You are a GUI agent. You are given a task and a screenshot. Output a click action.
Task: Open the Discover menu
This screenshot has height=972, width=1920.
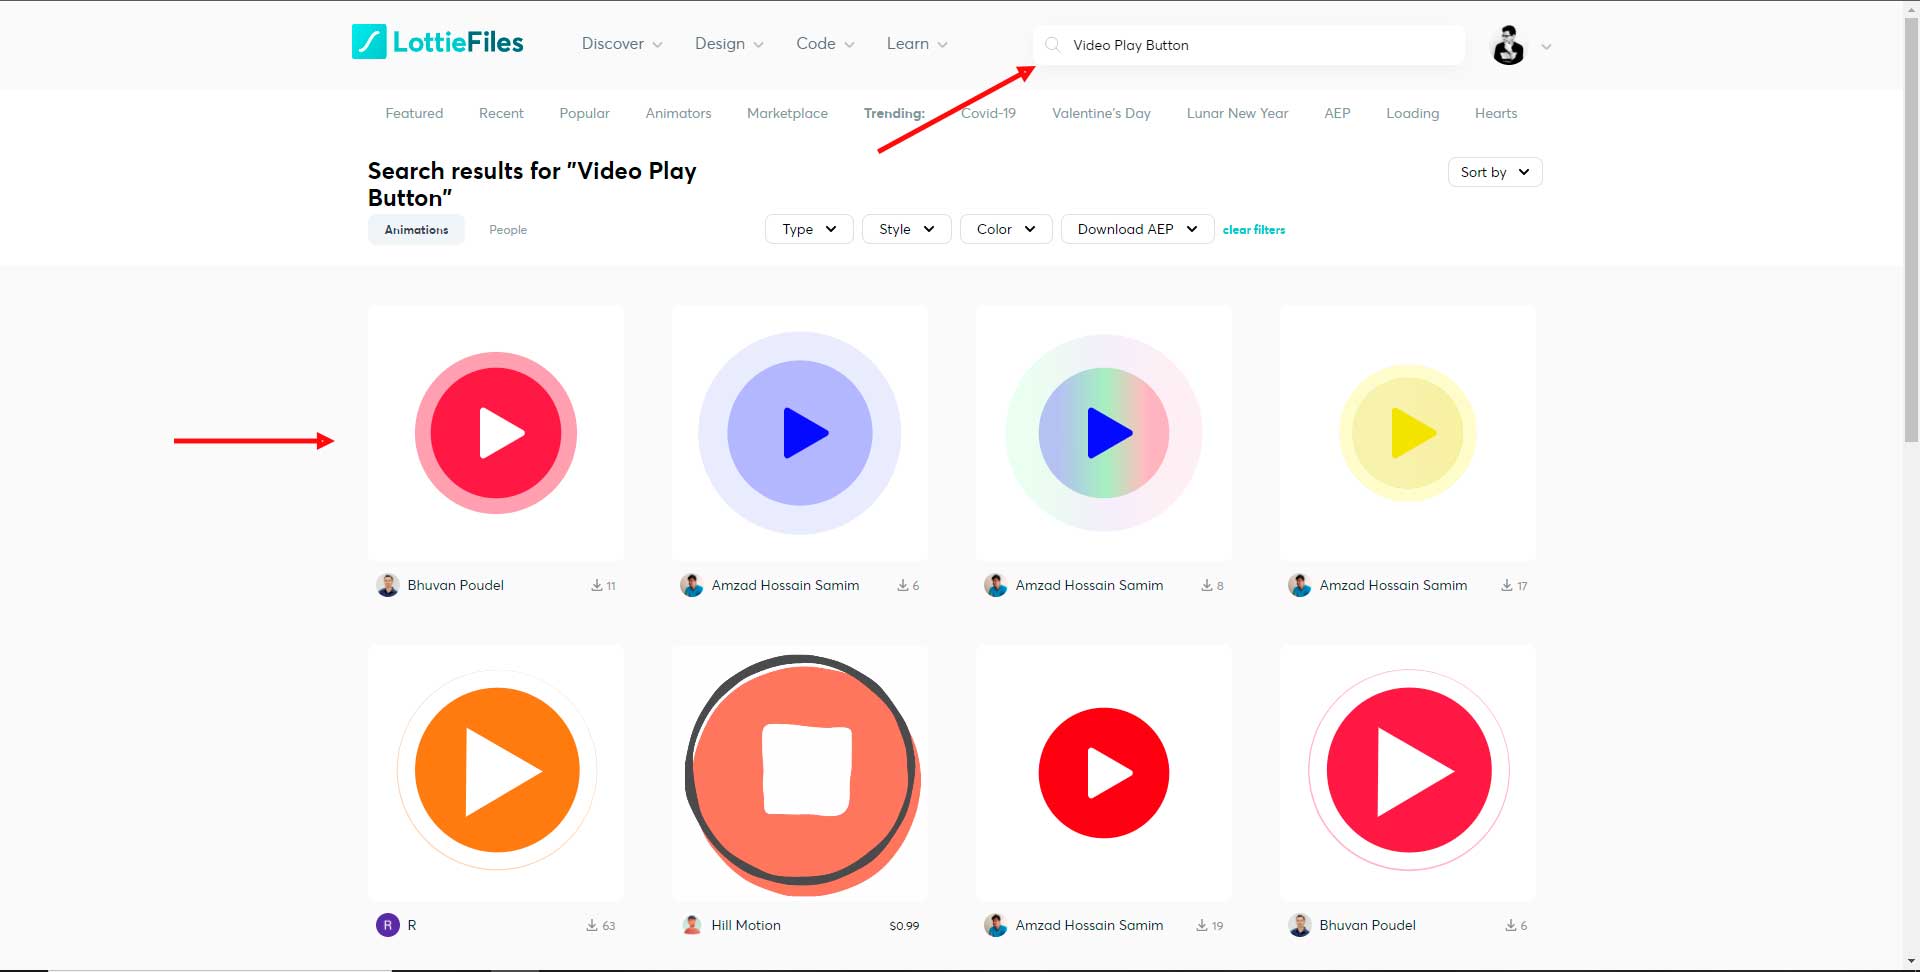[x=621, y=44]
